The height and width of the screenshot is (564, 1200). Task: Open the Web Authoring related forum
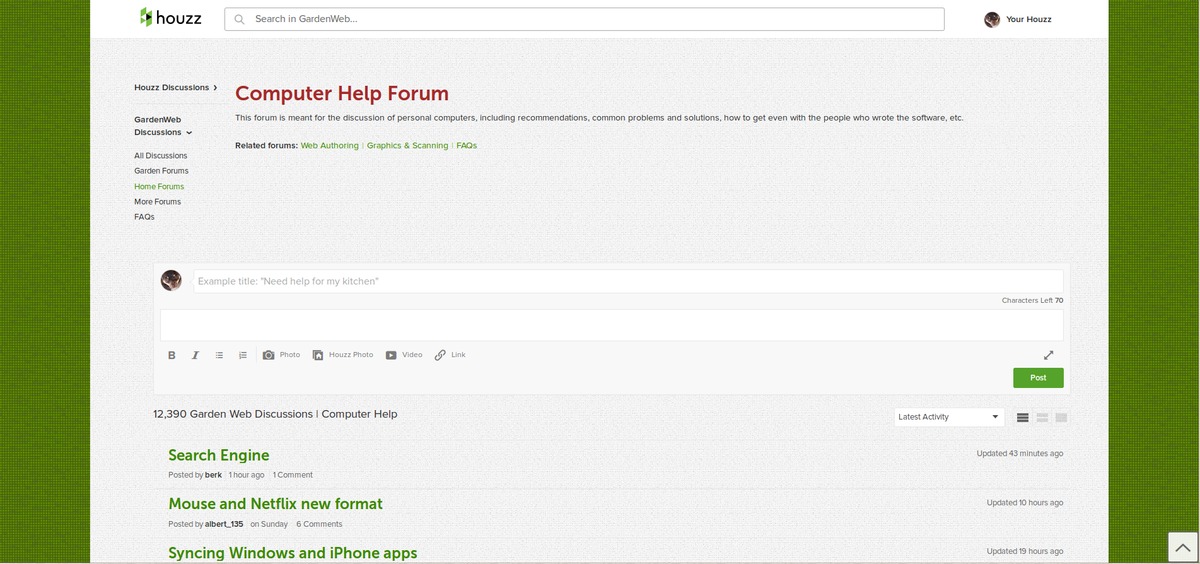tap(329, 146)
